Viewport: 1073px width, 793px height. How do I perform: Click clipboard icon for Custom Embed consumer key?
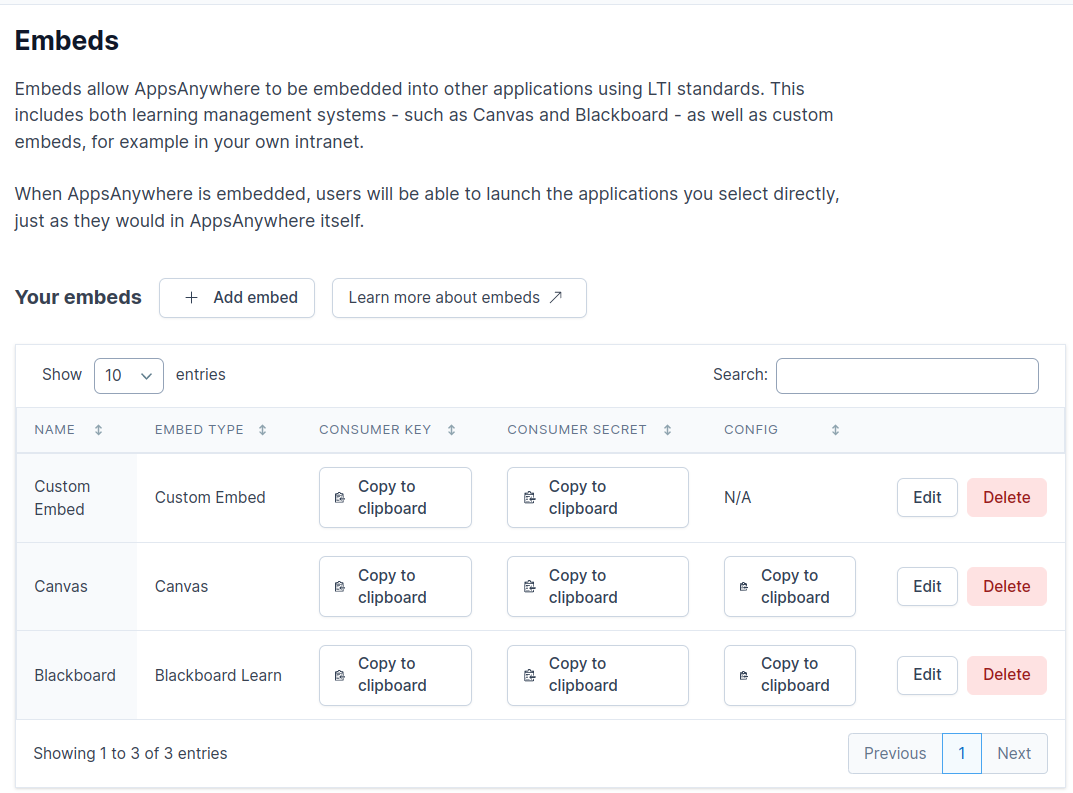click(x=340, y=498)
